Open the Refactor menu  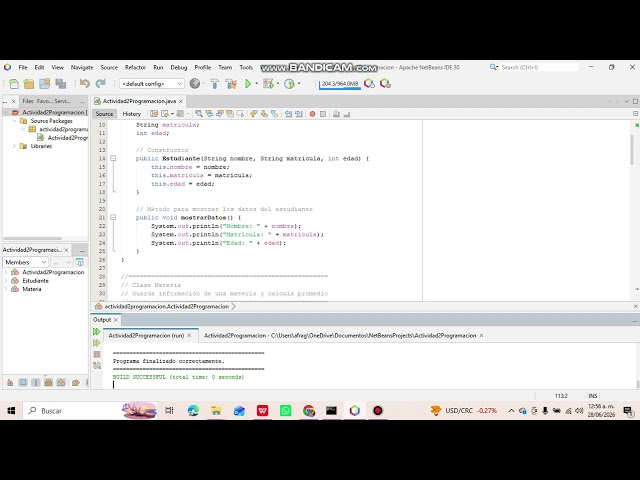point(135,67)
